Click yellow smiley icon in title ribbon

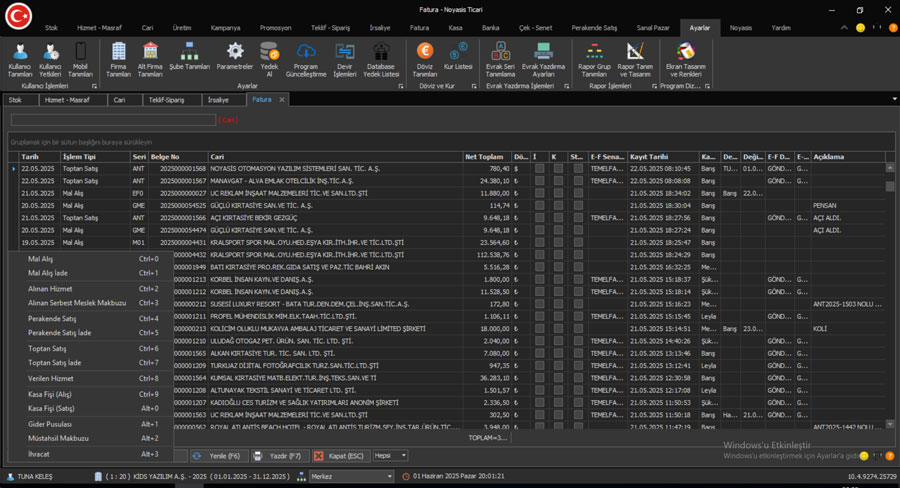pyautogui.click(x=860, y=28)
